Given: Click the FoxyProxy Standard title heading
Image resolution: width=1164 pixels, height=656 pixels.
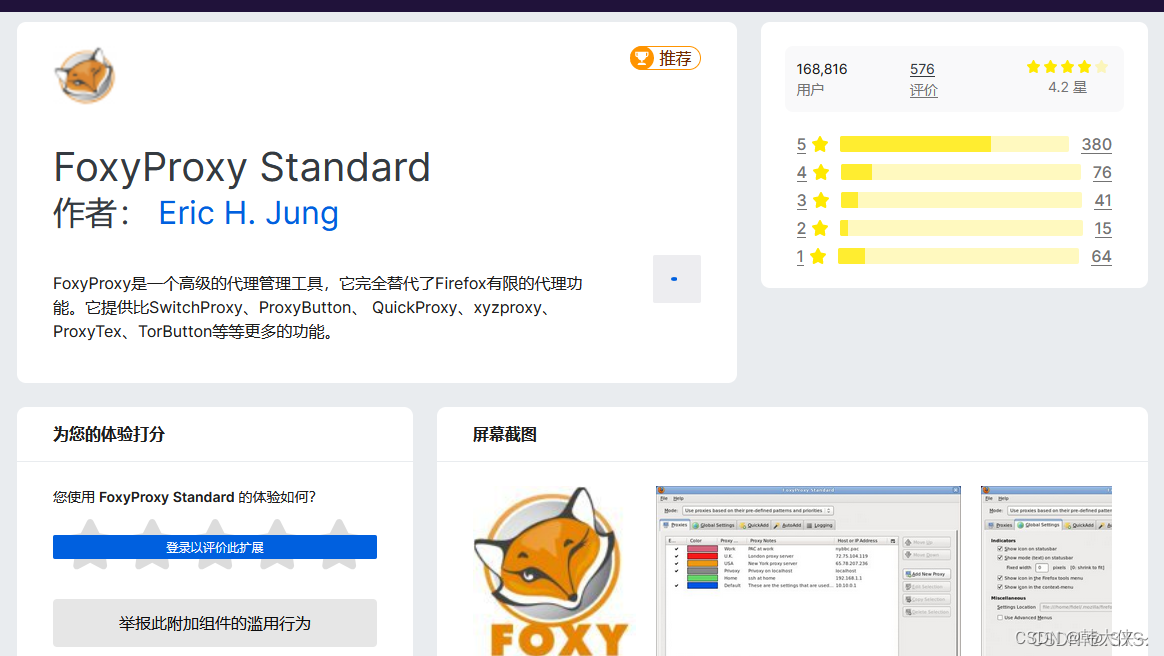Looking at the screenshot, I should pos(242,167).
